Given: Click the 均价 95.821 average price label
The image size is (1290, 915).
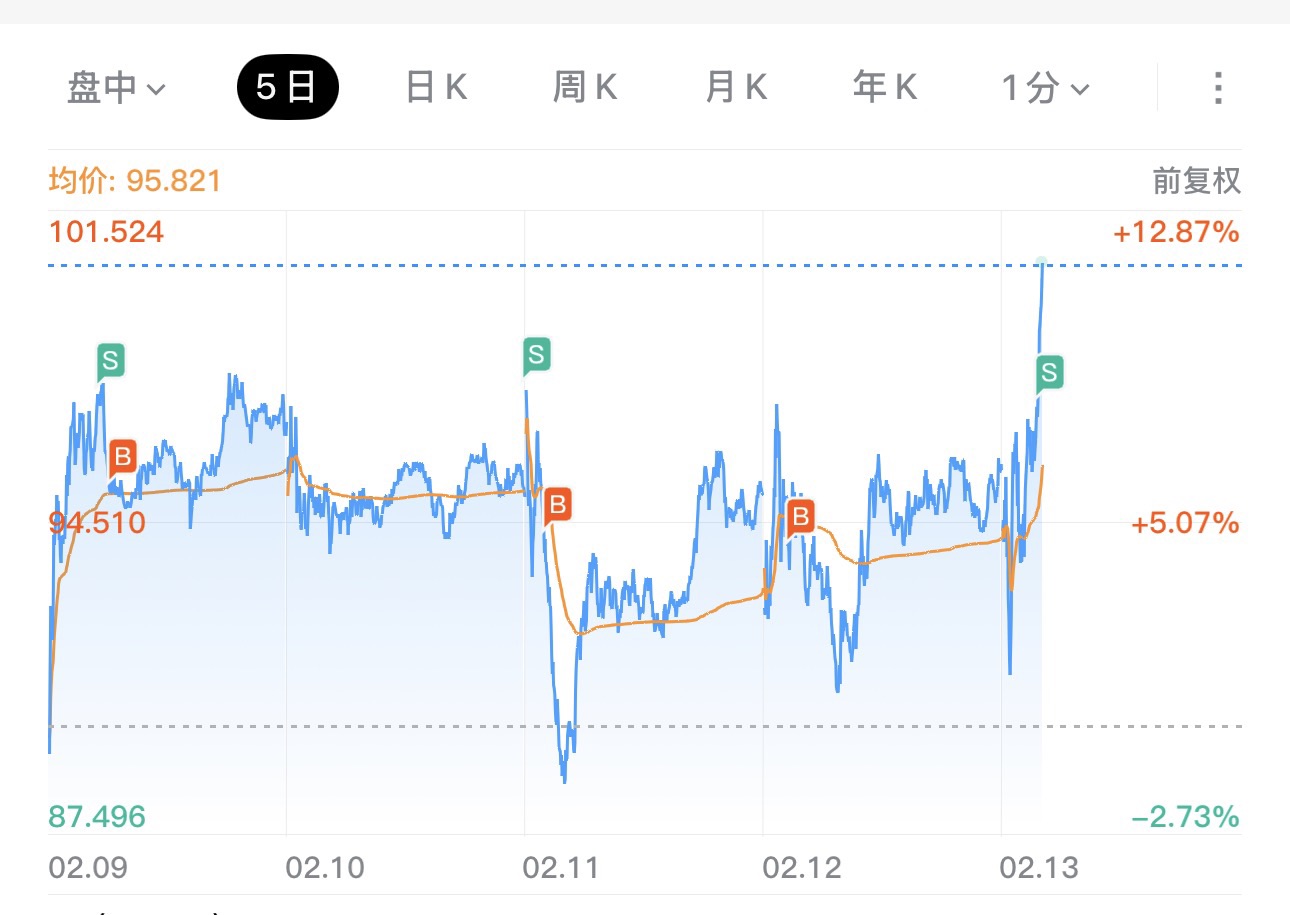Looking at the screenshot, I should pos(135,181).
